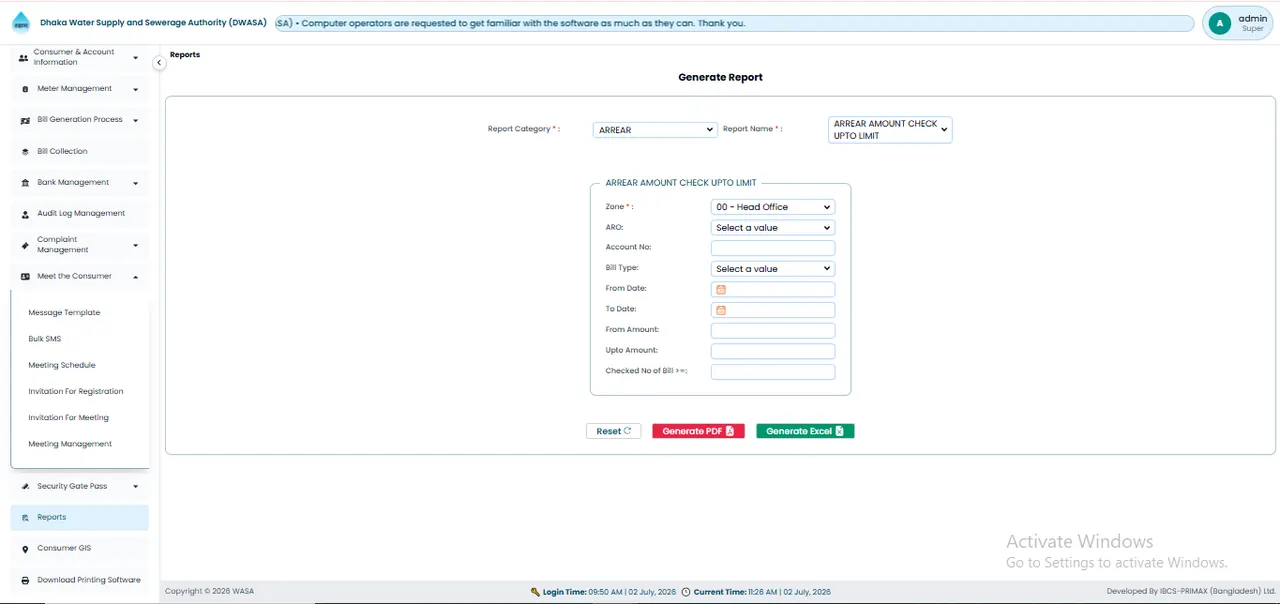1280x604 pixels.
Task: Open Invitation For Registration submenu item
Action: coord(76,391)
